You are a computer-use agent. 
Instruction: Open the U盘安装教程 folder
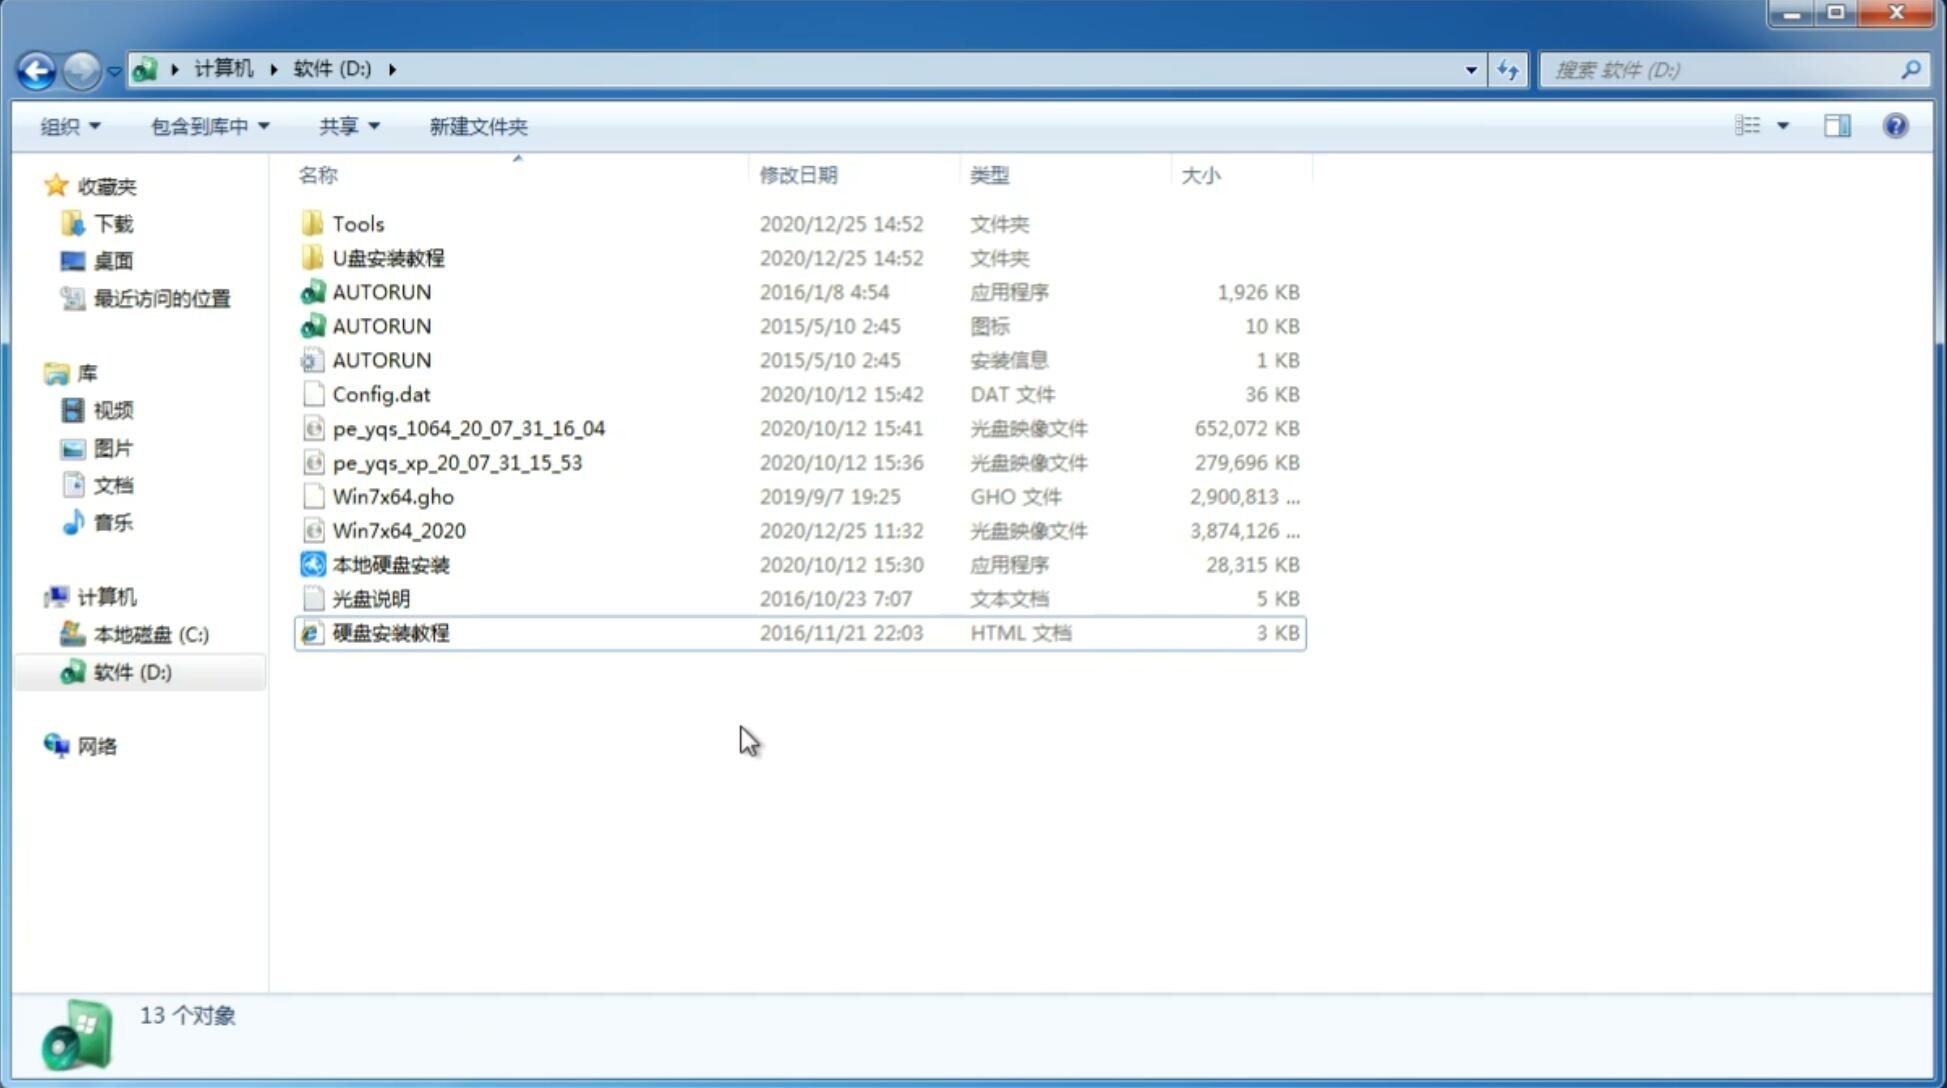pyautogui.click(x=389, y=257)
